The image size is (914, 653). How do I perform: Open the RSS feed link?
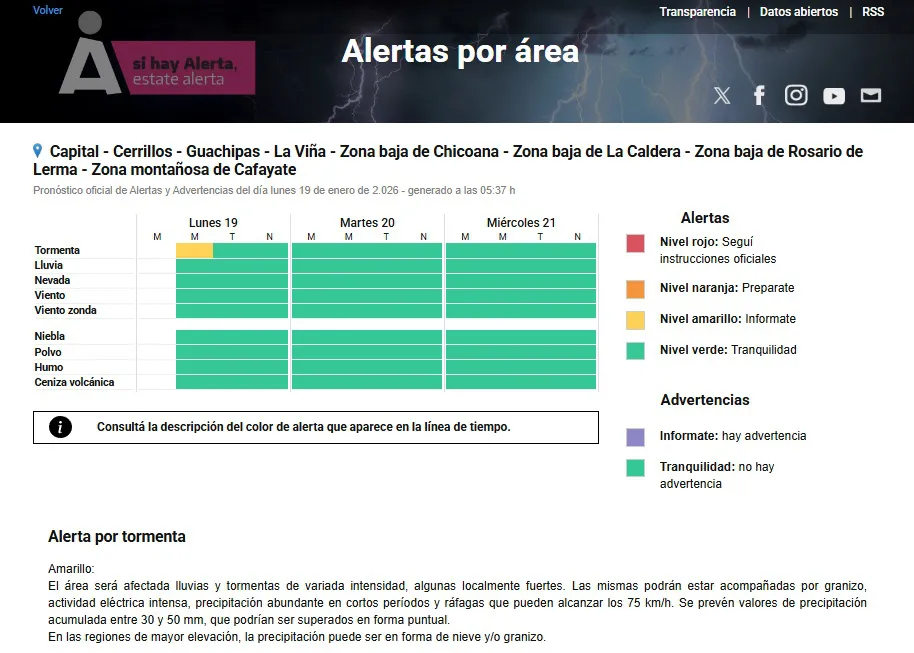coord(873,12)
